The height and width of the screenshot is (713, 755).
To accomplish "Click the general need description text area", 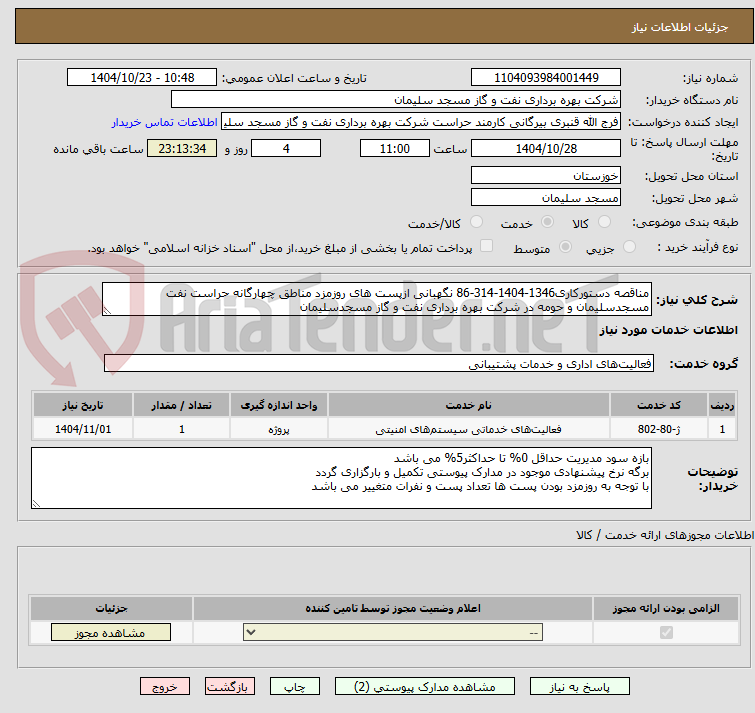I will [377, 299].
